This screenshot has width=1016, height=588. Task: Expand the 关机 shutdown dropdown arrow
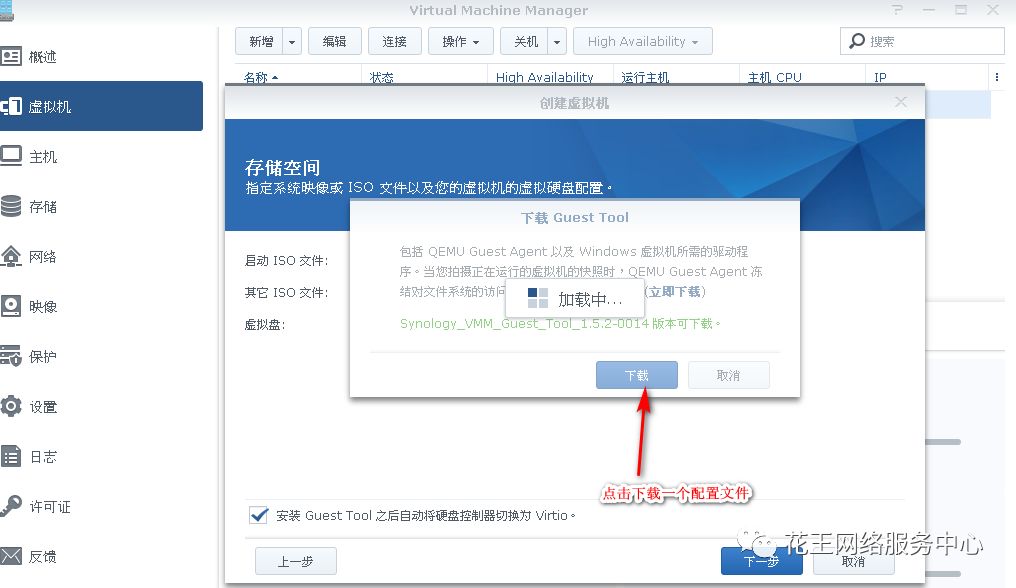[x=557, y=41]
